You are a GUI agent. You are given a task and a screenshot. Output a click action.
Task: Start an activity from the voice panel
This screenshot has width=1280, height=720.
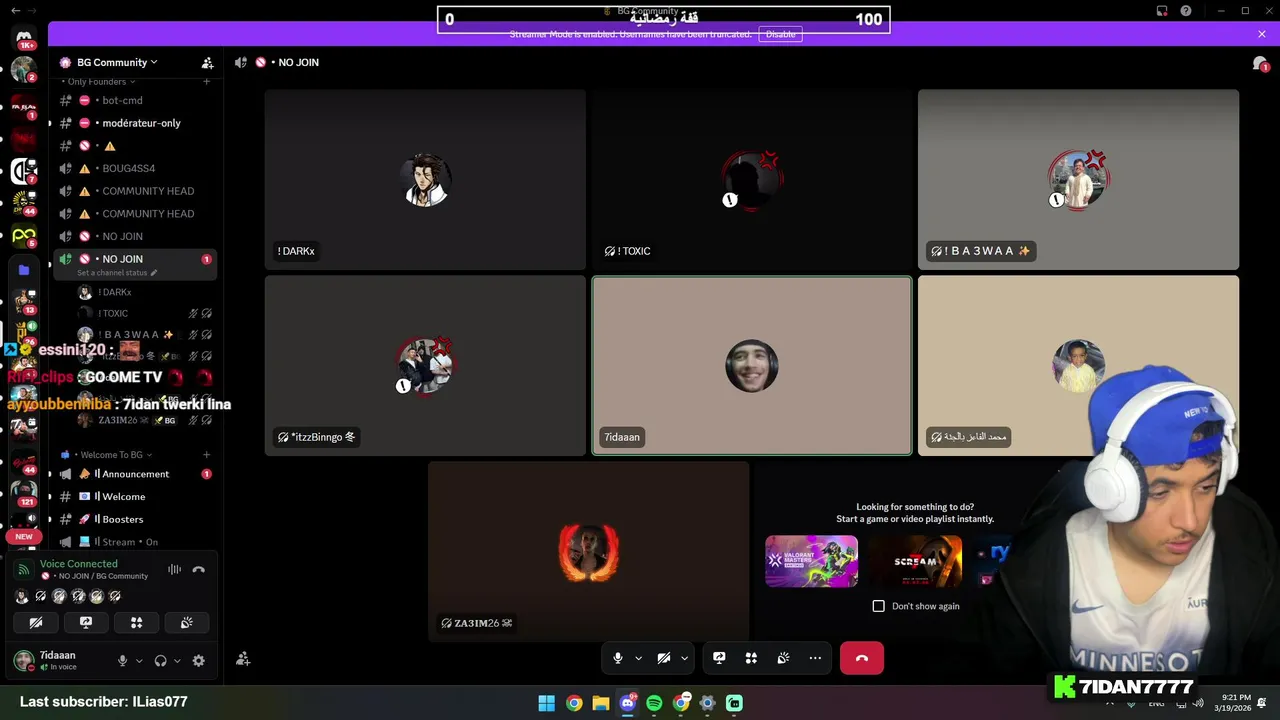pyautogui.click(x=136, y=622)
